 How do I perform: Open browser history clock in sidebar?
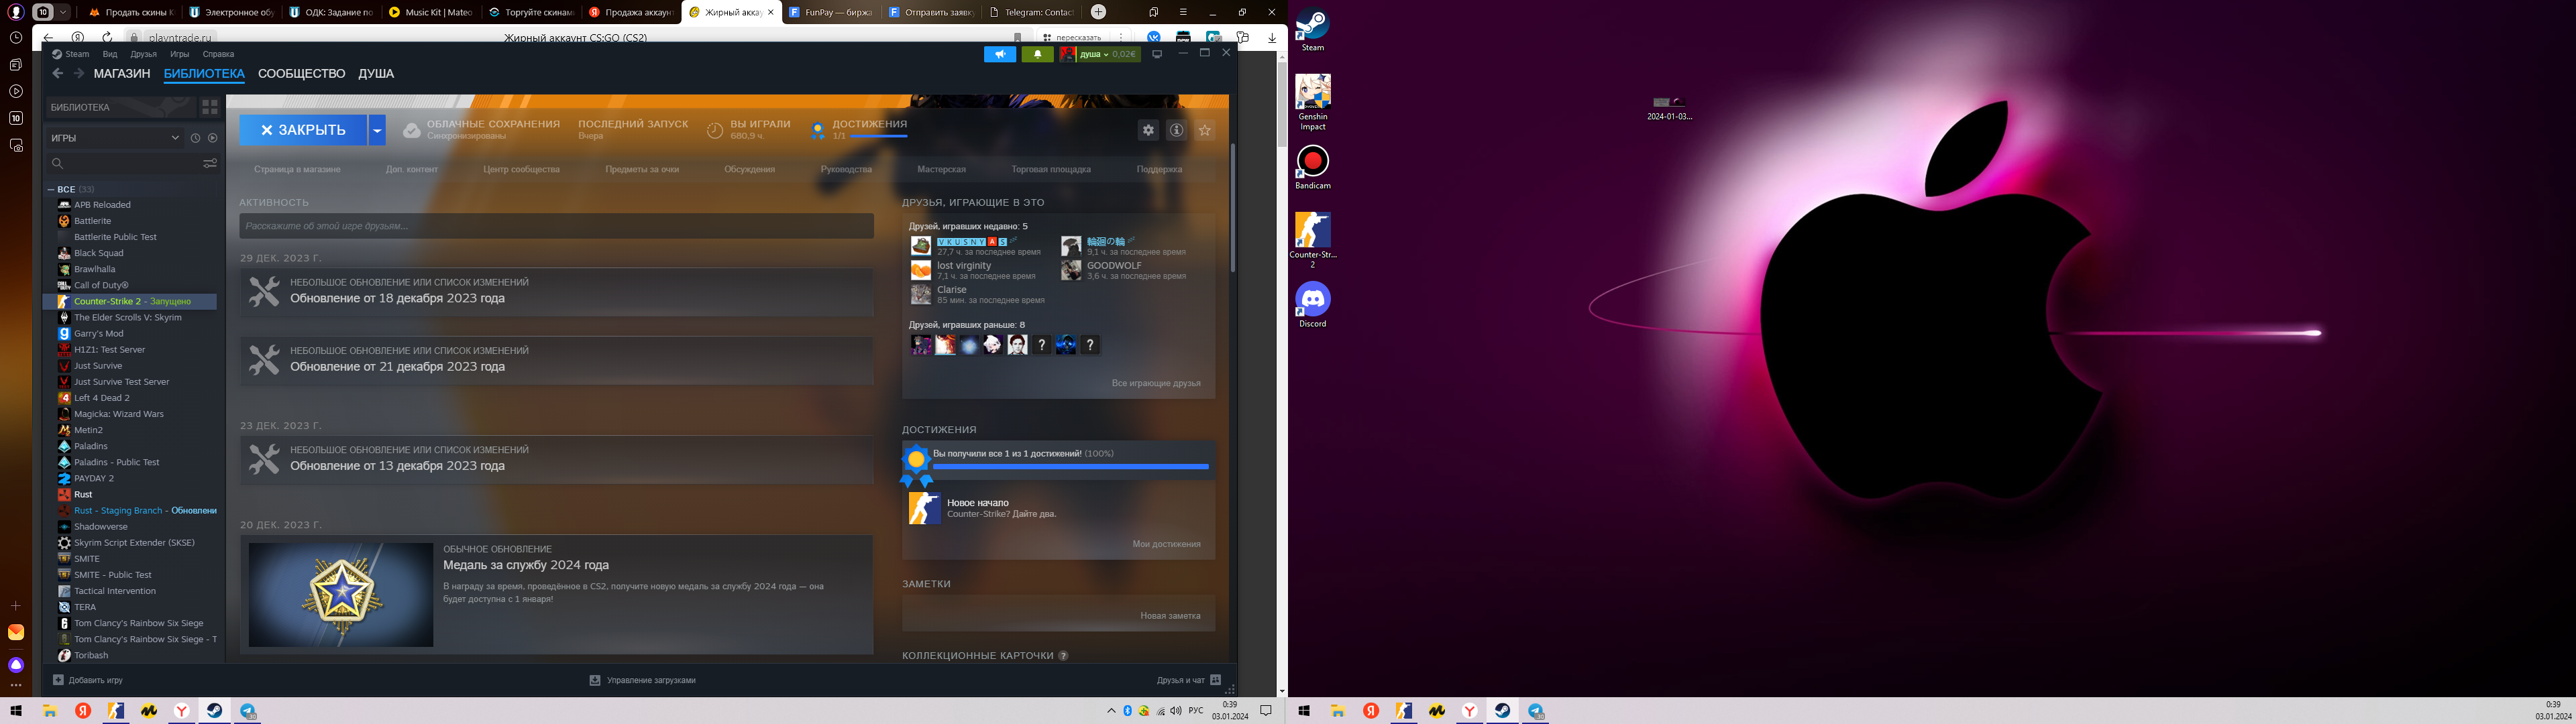(x=16, y=38)
